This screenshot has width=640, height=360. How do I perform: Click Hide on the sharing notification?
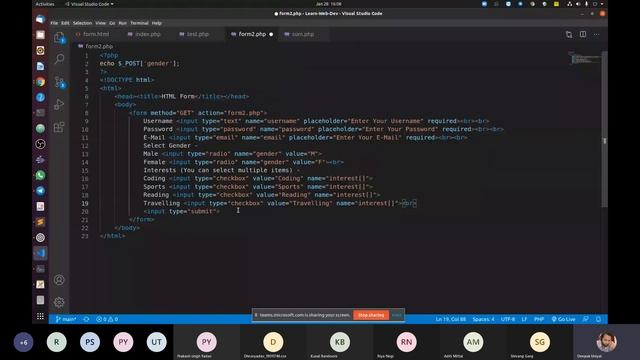[x=397, y=315]
